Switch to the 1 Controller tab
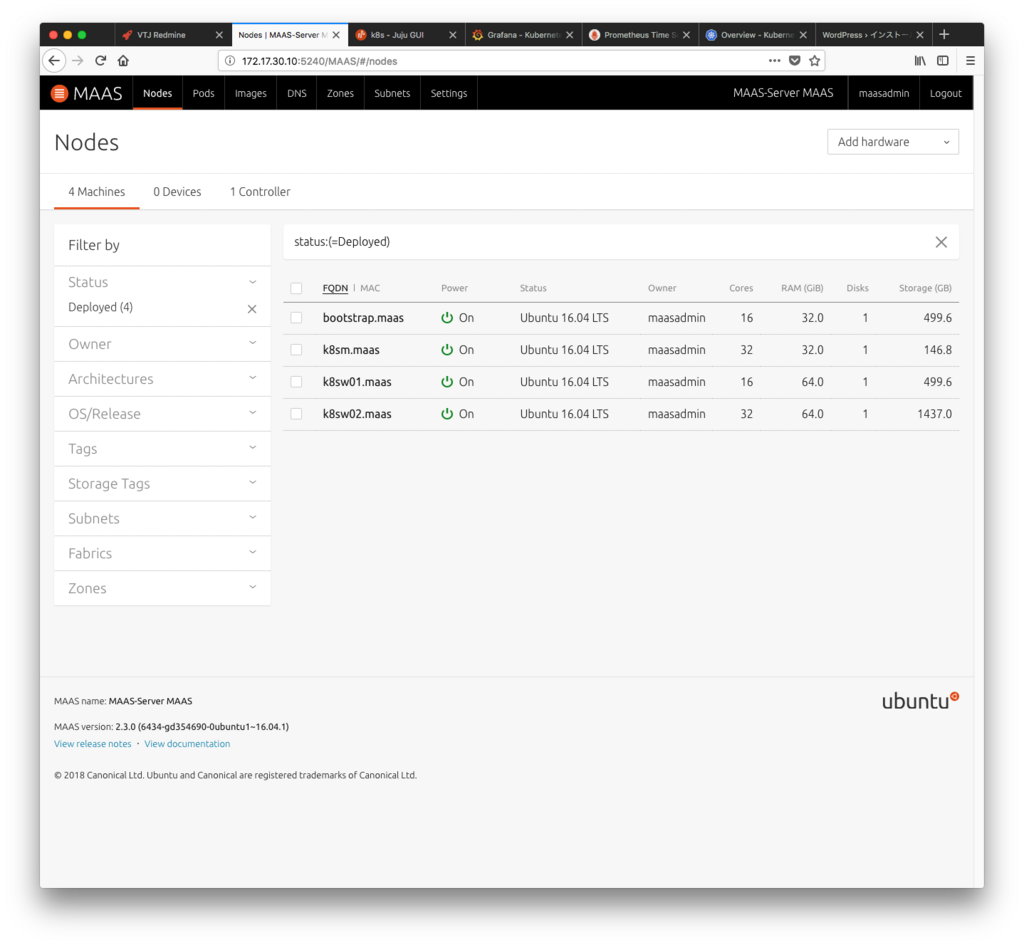The image size is (1024, 945). click(x=260, y=192)
